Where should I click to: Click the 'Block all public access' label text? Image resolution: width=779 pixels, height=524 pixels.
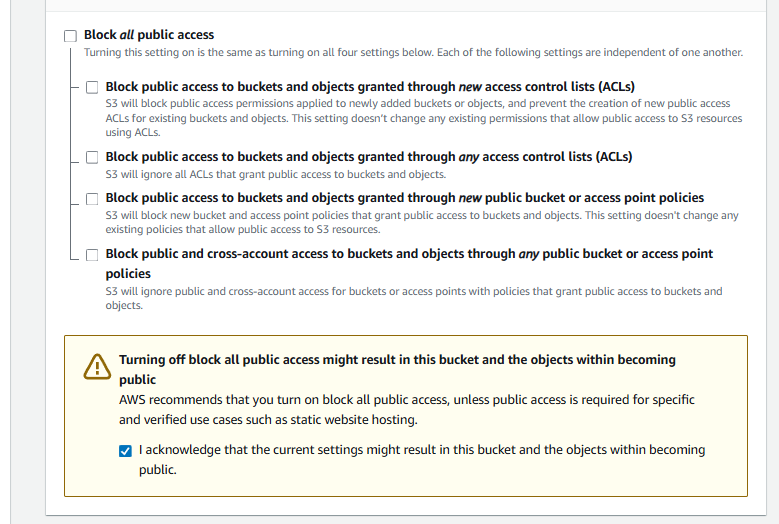point(149,35)
